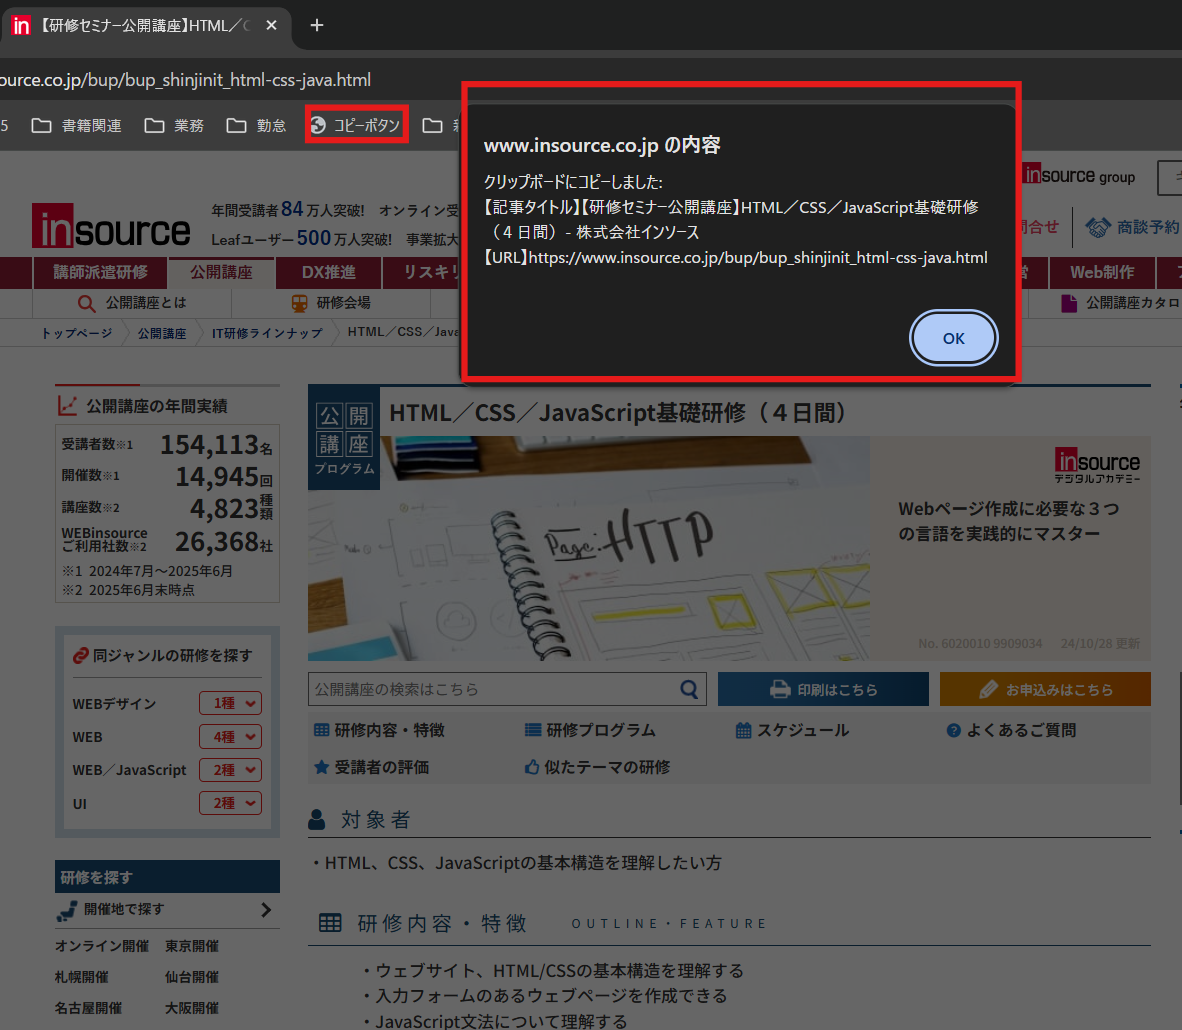Expand 開催地で探す chevron arrow
The height and width of the screenshot is (1030, 1182).
pos(266,909)
